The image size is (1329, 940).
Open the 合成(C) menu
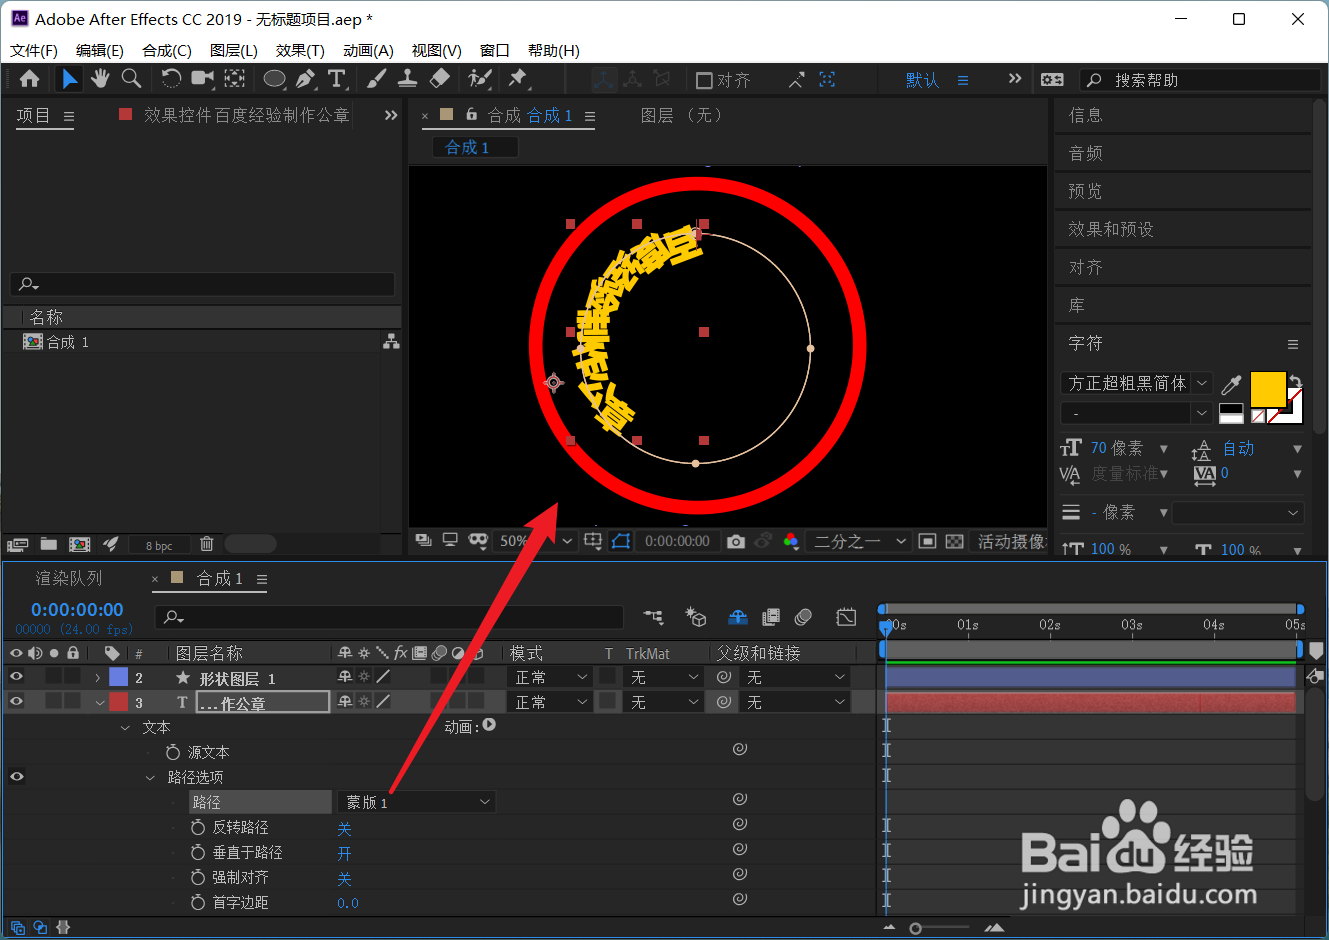click(x=167, y=50)
